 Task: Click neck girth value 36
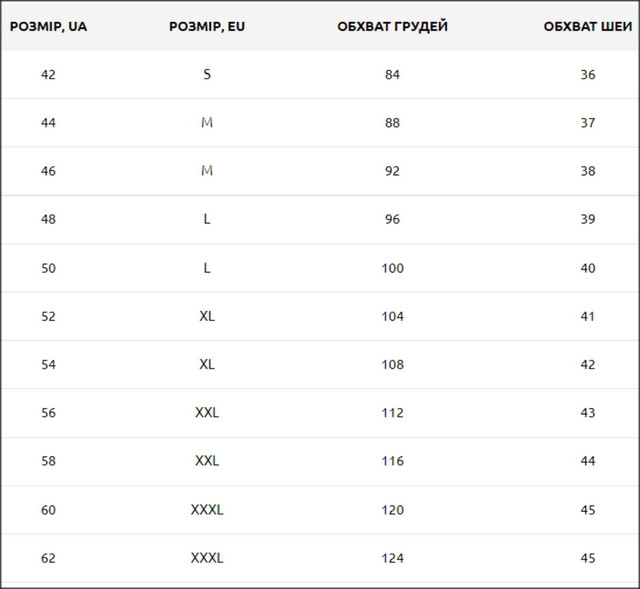point(588,74)
